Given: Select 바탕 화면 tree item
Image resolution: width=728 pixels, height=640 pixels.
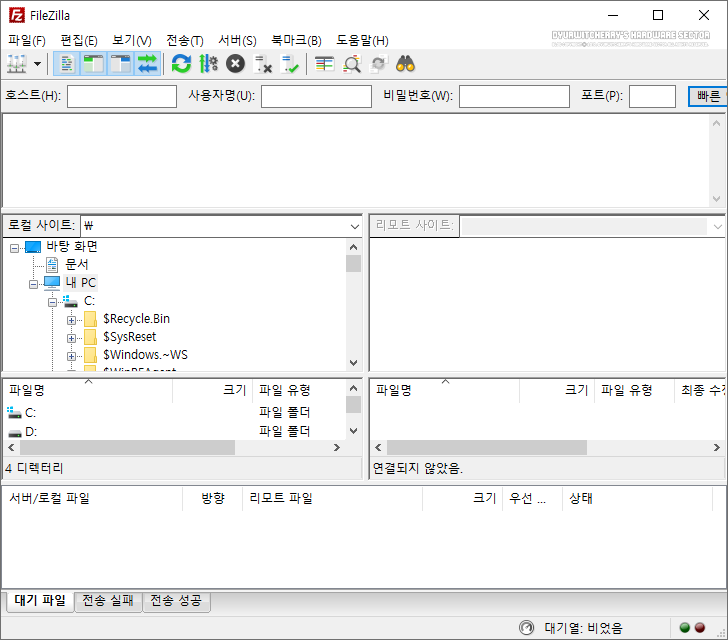Looking at the screenshot, I should 72,246.
